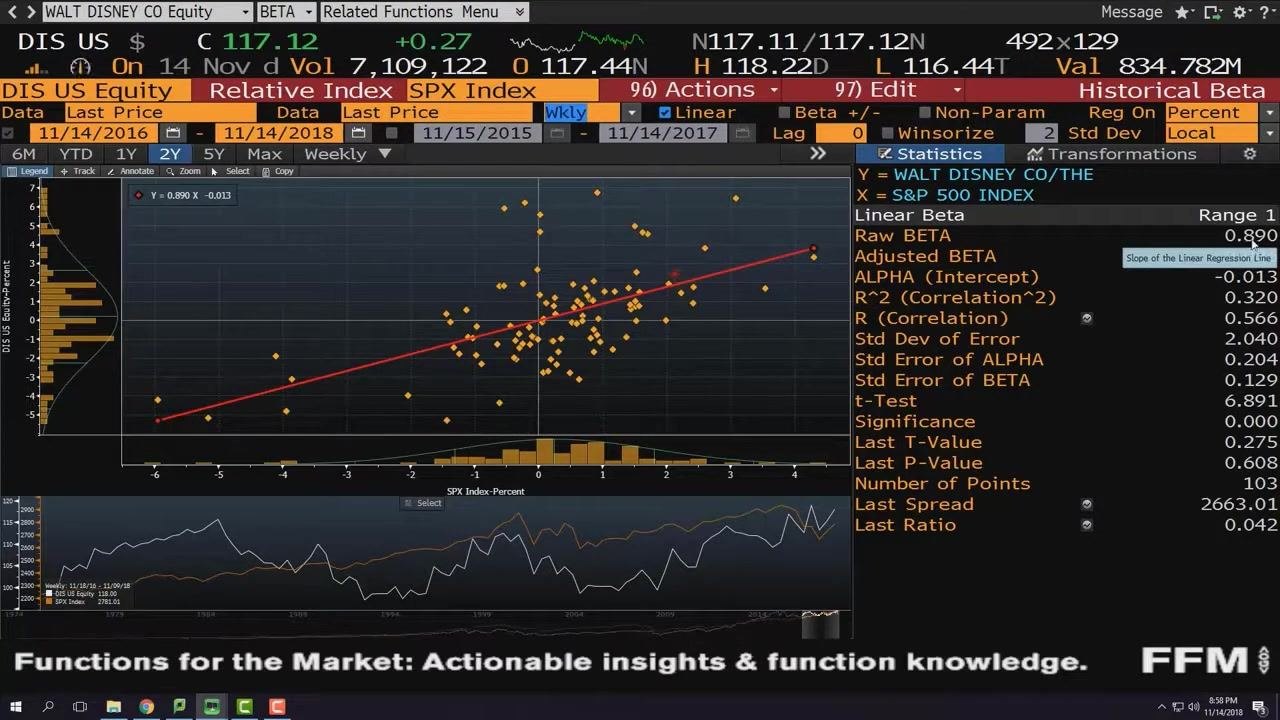Click the DIS US Equity field

[x=94, y=90]
